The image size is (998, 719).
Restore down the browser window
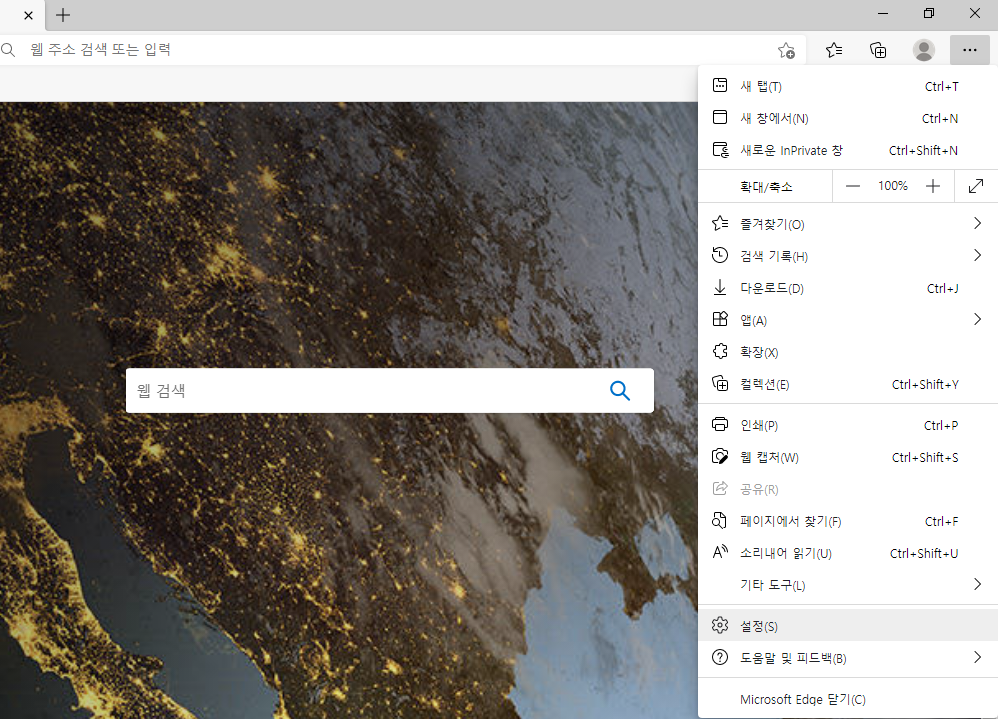point(929,13)
